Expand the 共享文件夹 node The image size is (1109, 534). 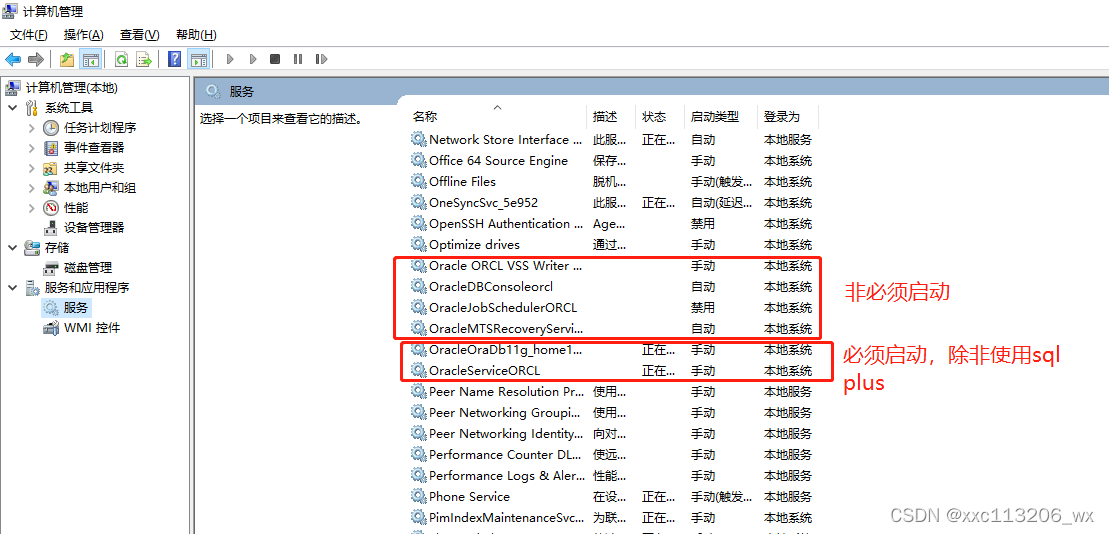pos(31,168)
